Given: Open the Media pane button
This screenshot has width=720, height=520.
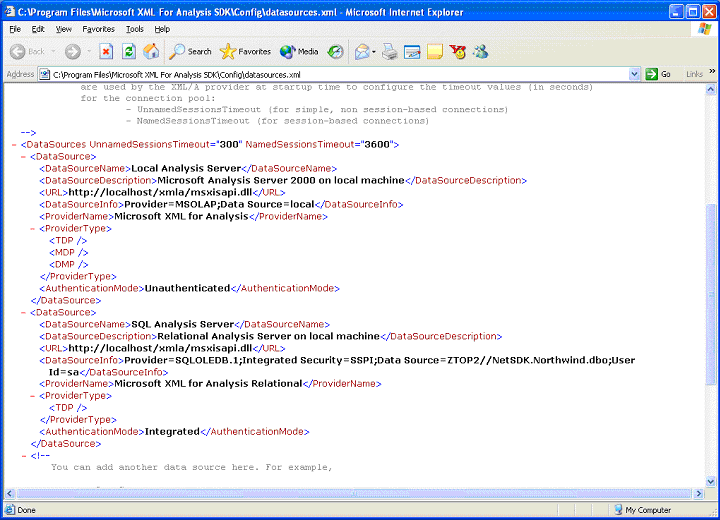Looking at the screenshot, I should point(299,51).
